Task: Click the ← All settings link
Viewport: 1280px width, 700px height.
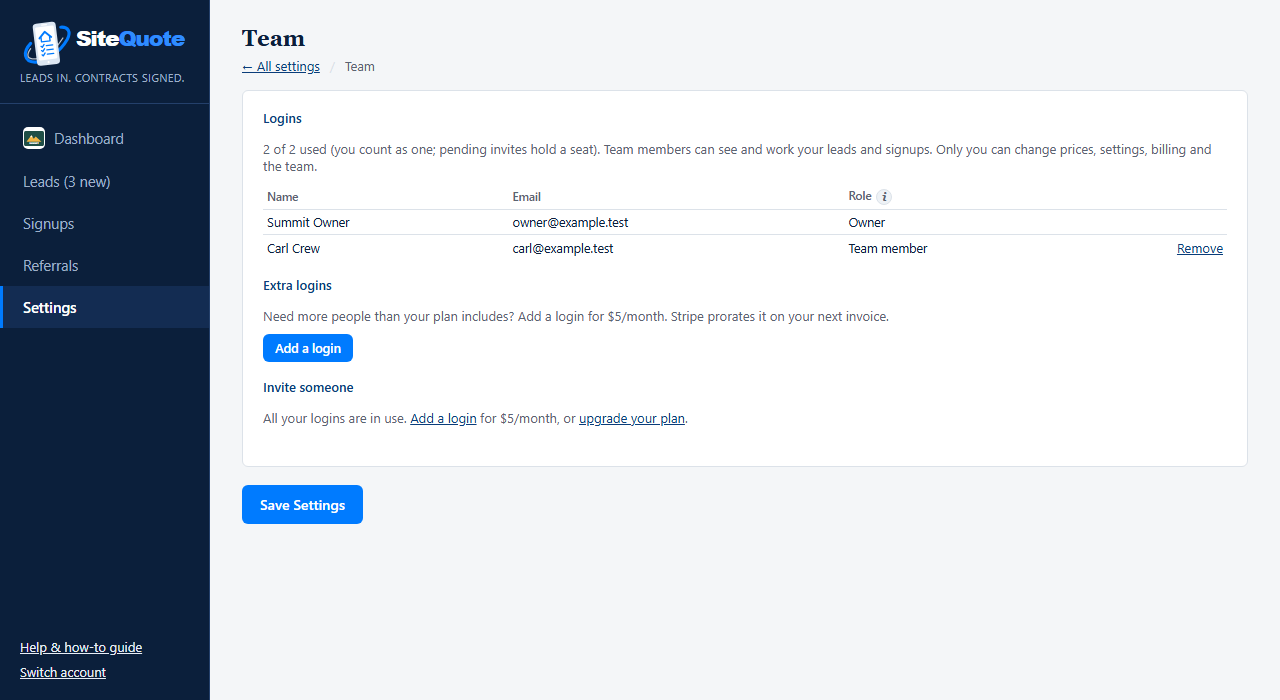Action: (281, 67)
